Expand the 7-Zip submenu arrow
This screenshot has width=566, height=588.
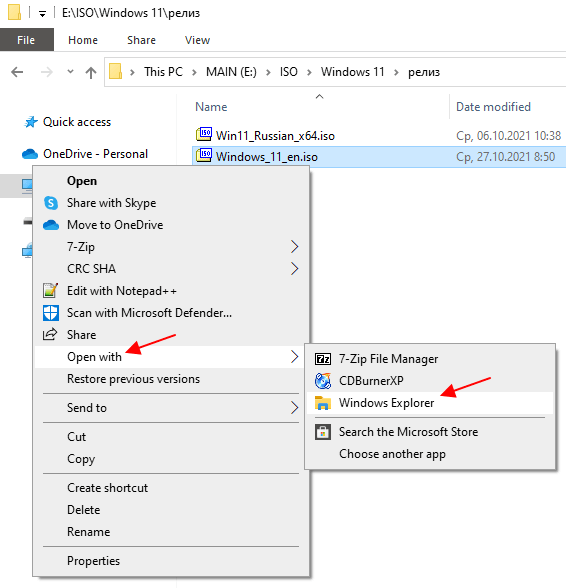294,247
